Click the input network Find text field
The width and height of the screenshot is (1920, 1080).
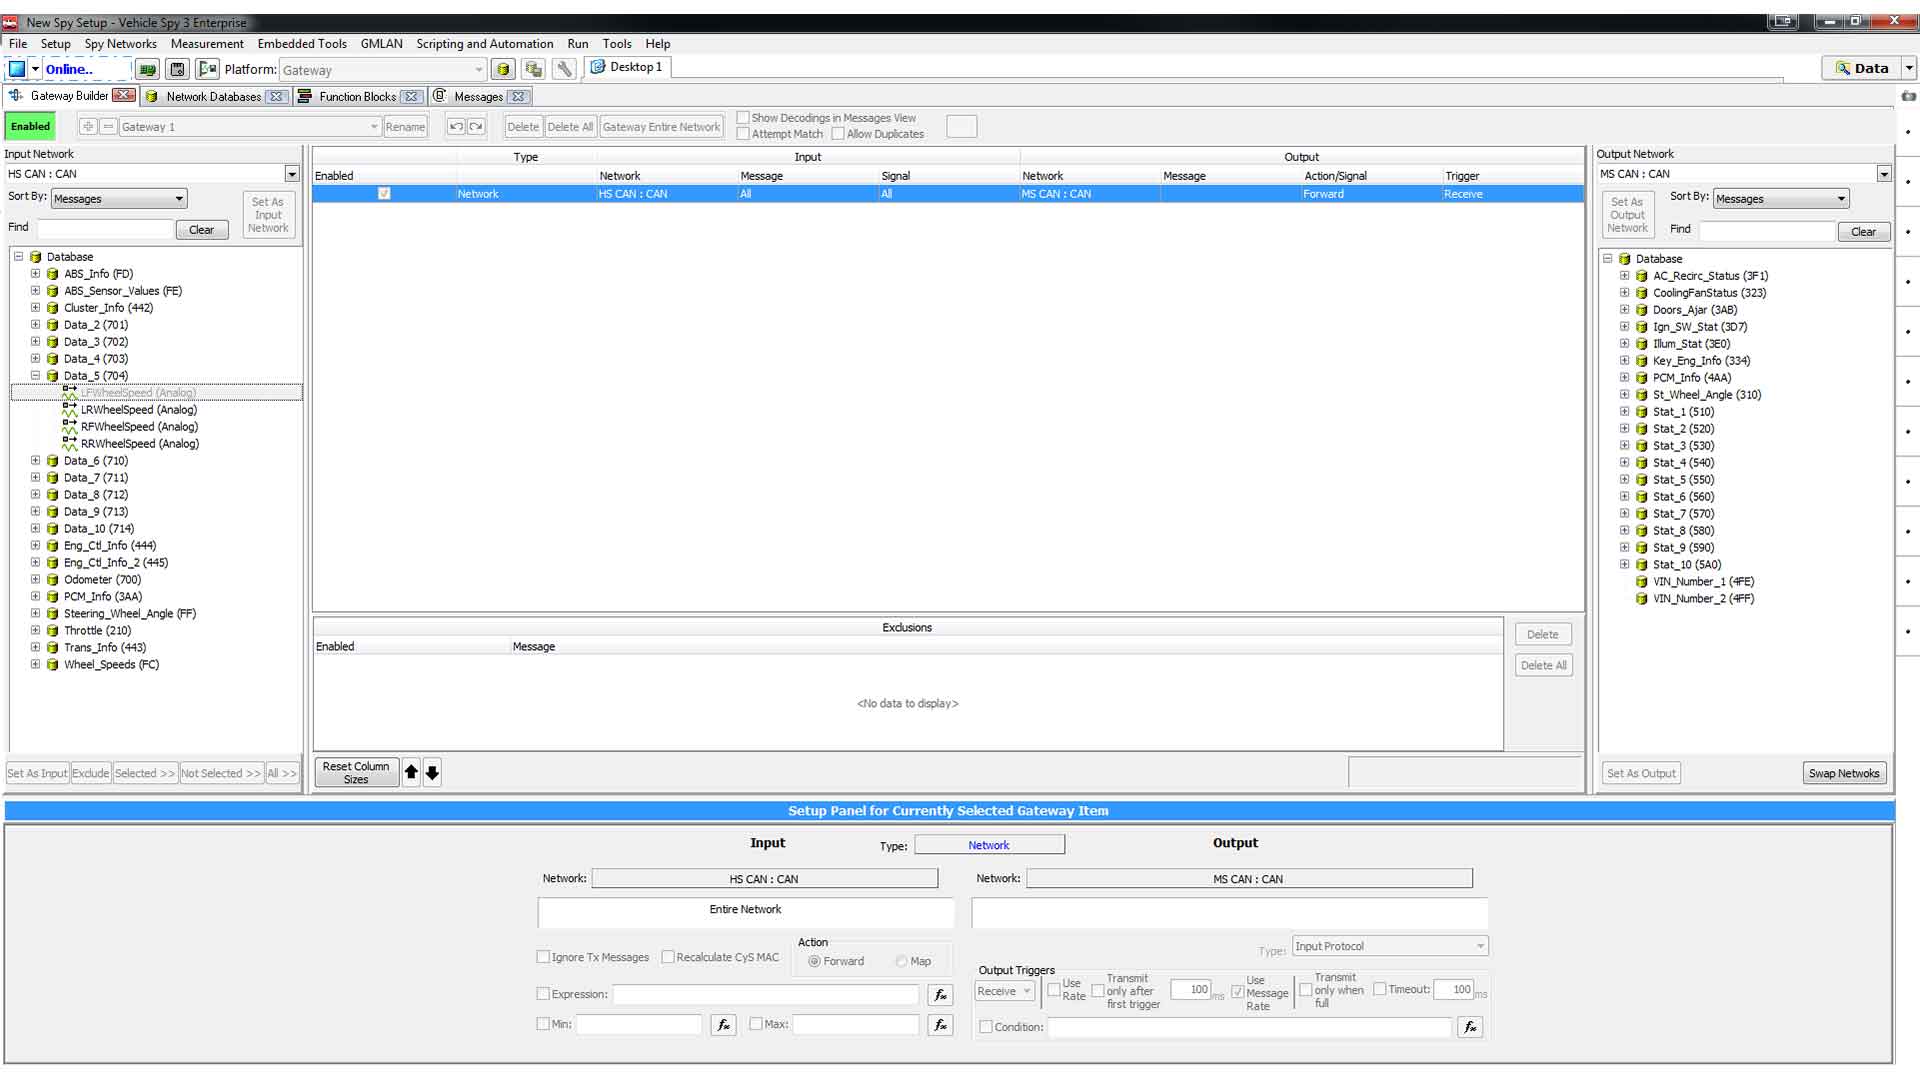click(105, 229)
